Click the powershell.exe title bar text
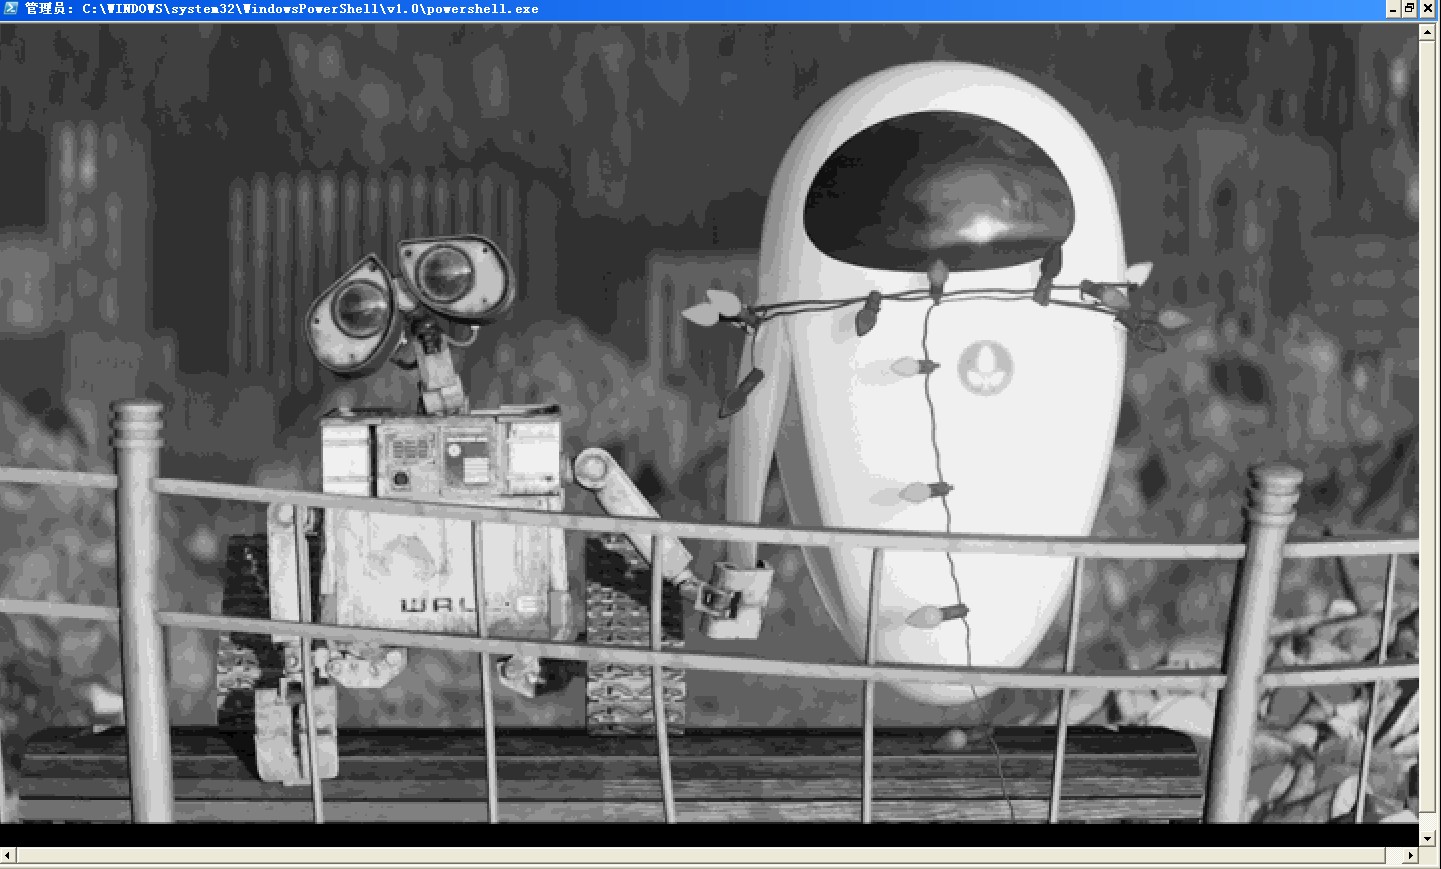The height and width of the screenshot is (869, 1441). pyautogui.click(x=281, y=9)
